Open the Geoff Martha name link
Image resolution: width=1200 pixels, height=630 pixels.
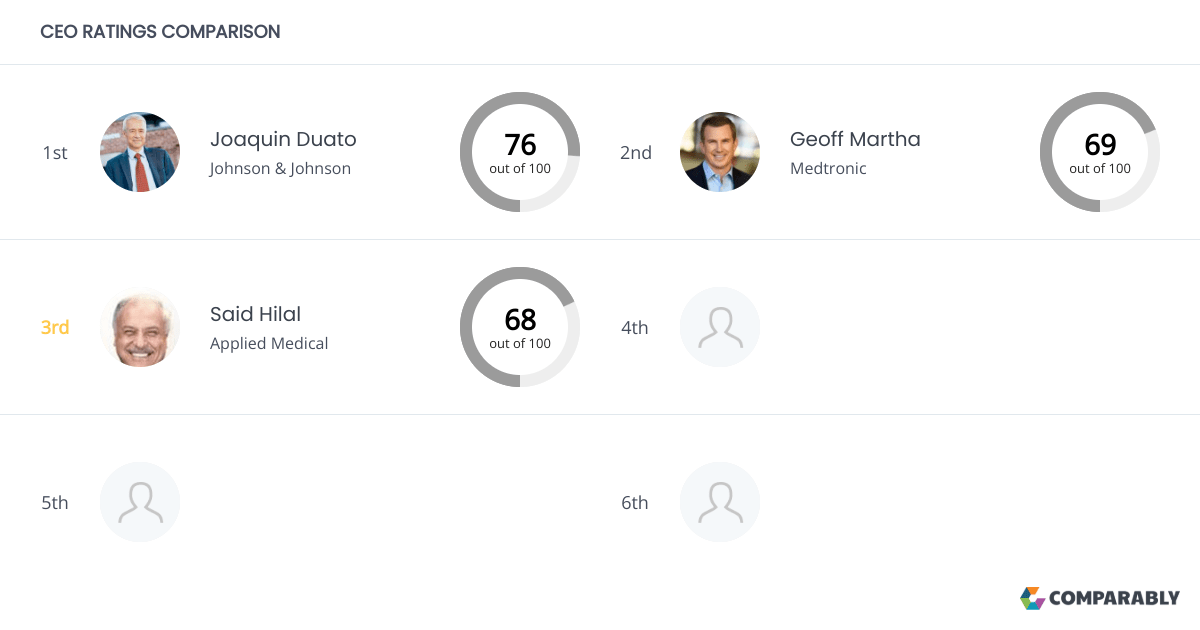point(855,139)
